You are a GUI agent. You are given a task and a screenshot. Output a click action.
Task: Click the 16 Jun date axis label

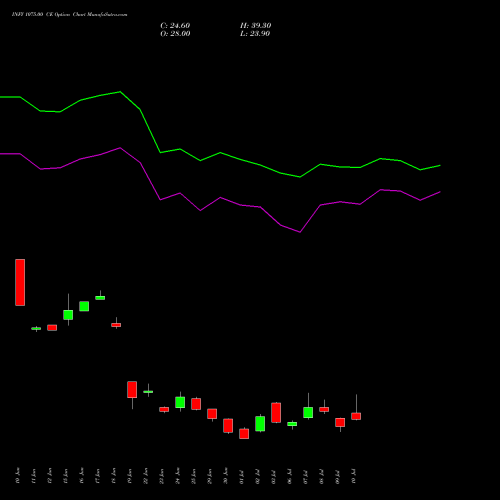point(82,476)
